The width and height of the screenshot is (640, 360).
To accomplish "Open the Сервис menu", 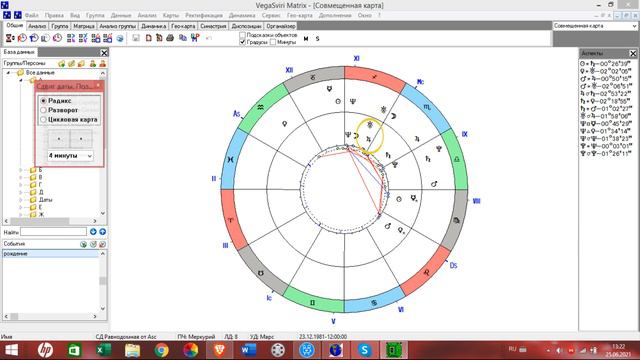I will point(271,15).
